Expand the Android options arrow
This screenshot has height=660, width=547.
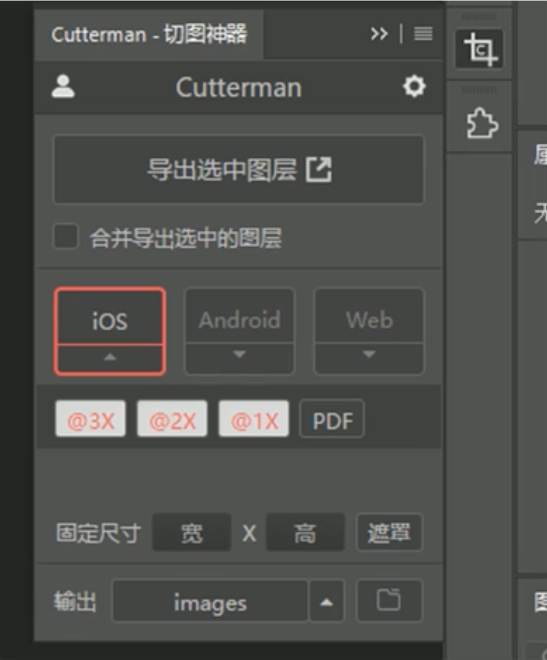pyautogui.click(x=239, y=358)
